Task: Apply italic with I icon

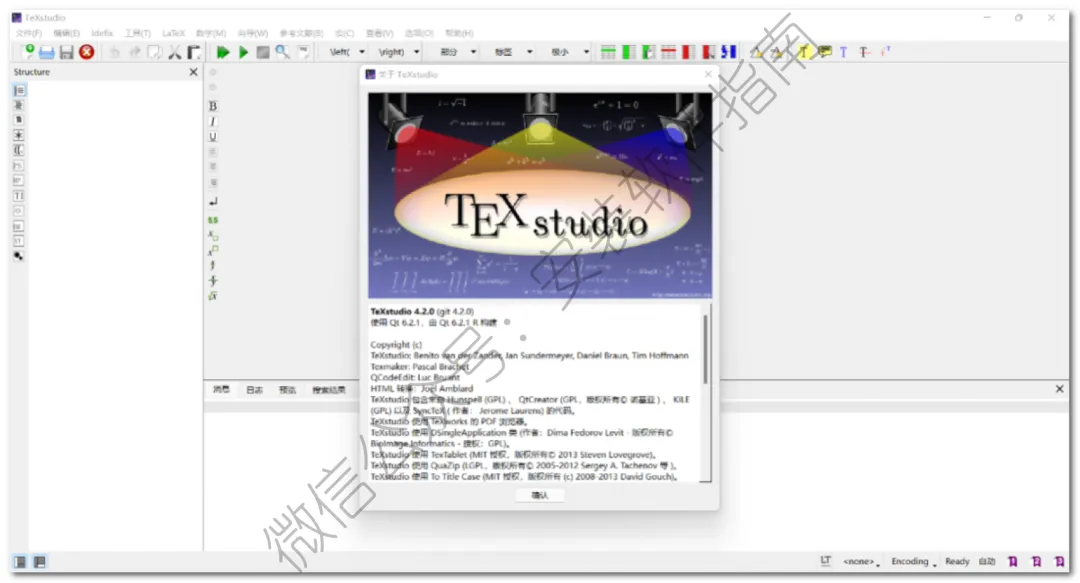Action: 213,121
